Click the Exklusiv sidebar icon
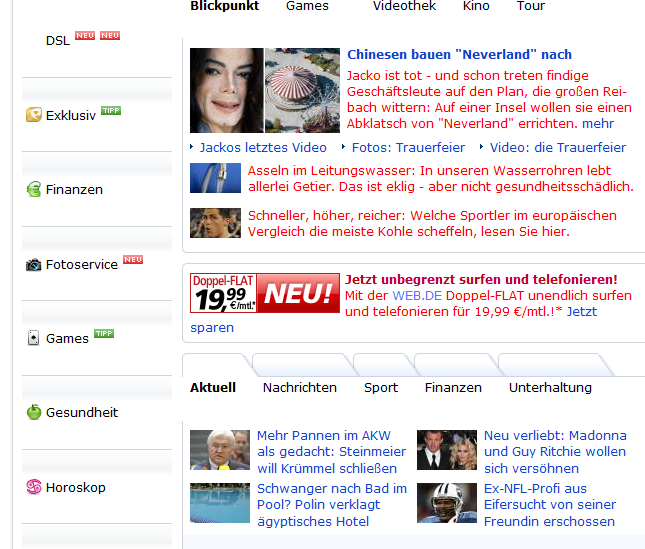 [x=34, y=115]
